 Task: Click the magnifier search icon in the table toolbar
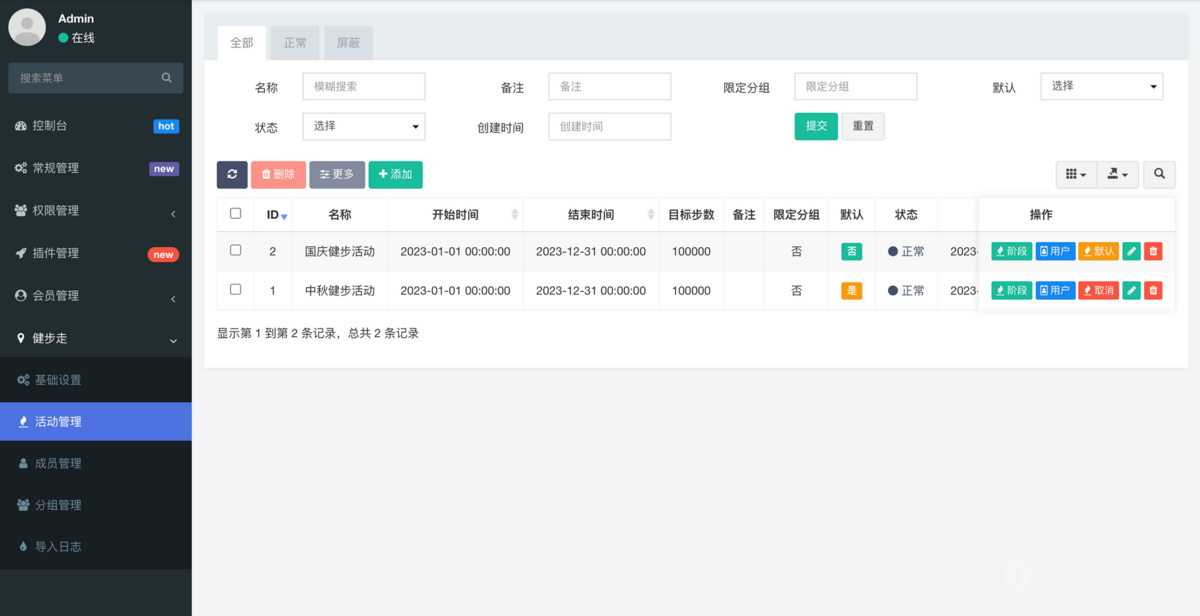1159,174
